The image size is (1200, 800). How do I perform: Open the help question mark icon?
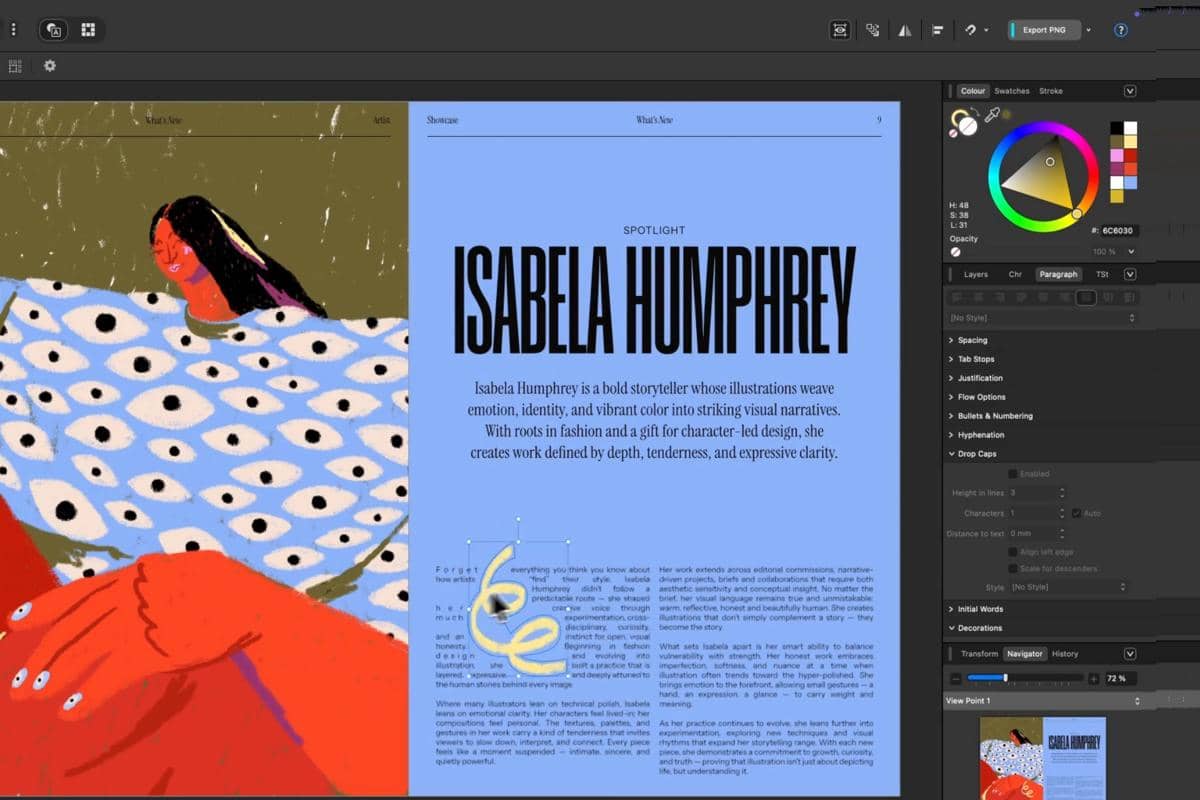click(x=1121, y=30)
